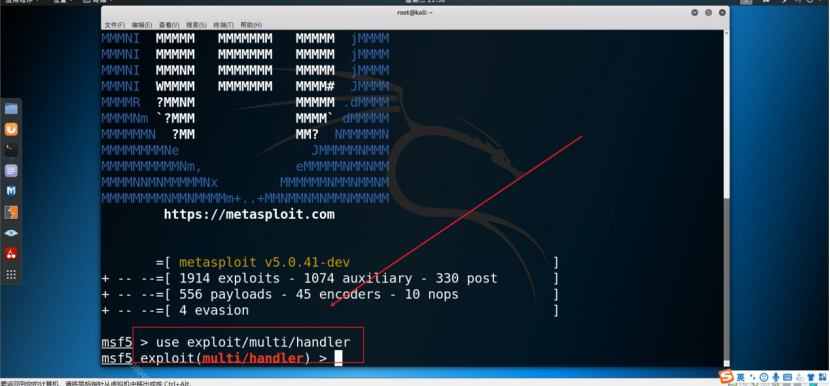This screenshot has width=830, height=386.
Task: Click the terminal cursor block at prompt
Action: coord(339,358)
